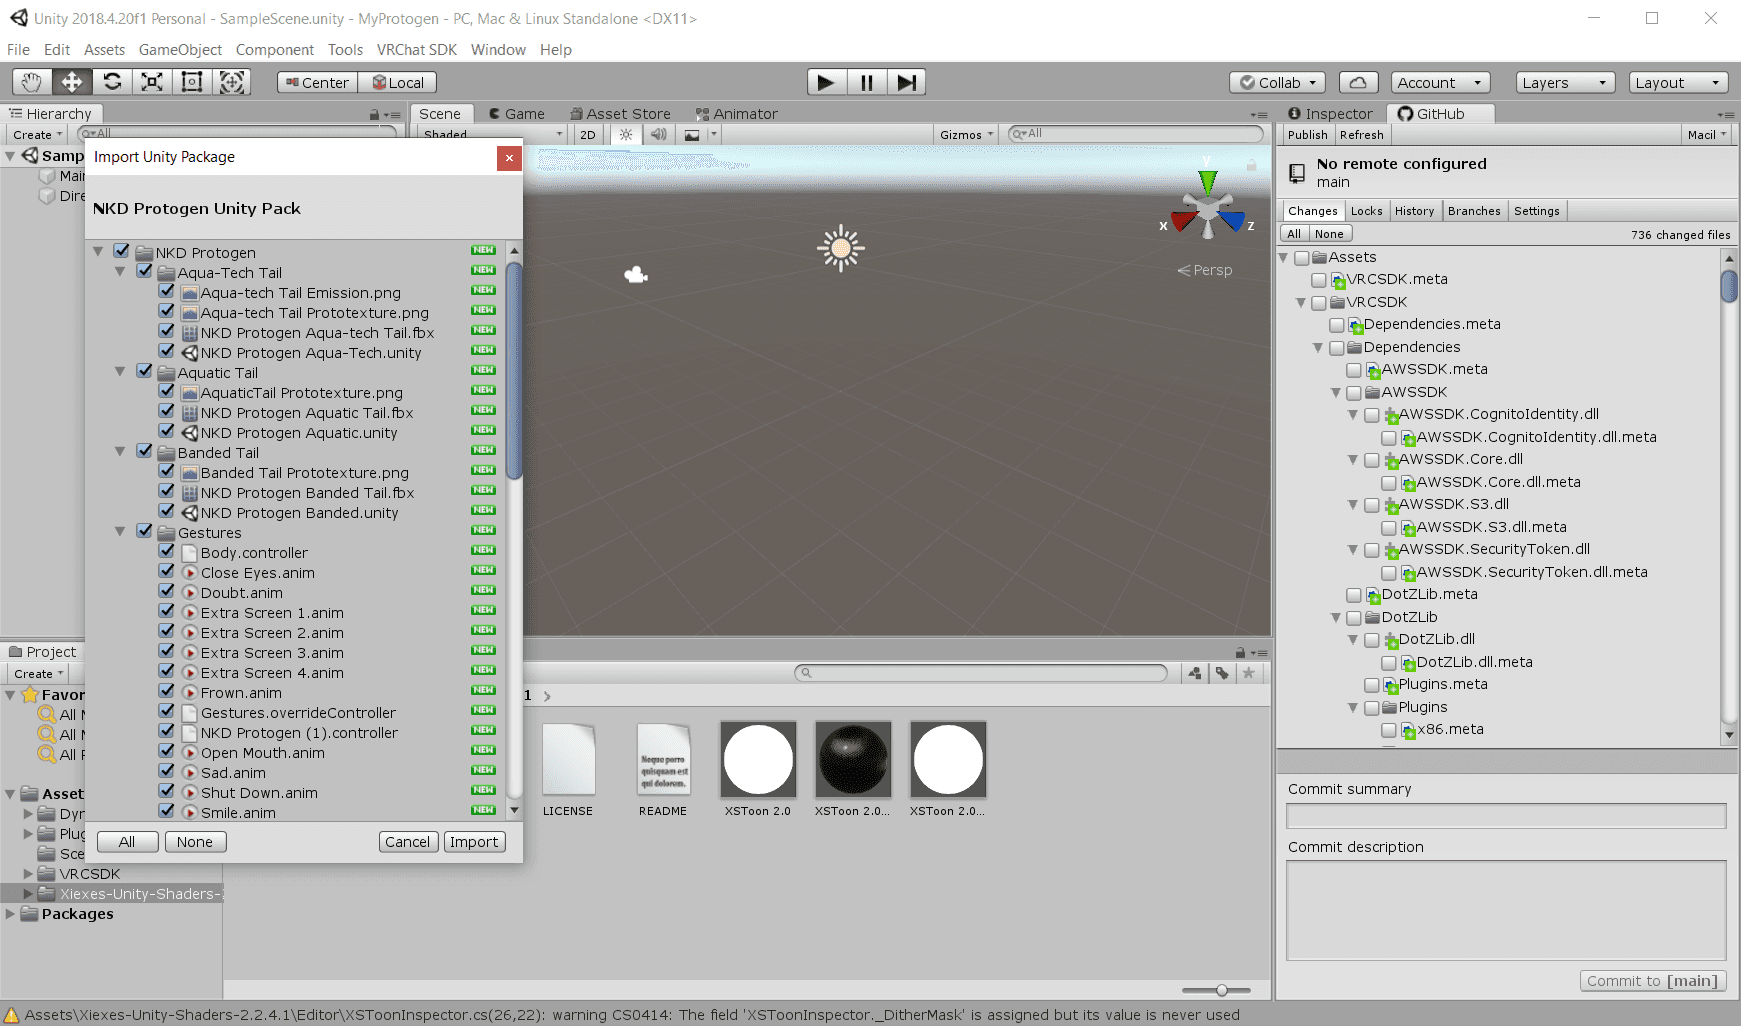Viewport: 1741px width, 1026px height.
Task: Select the directional light sun gizmo
Action: (840, 248)
